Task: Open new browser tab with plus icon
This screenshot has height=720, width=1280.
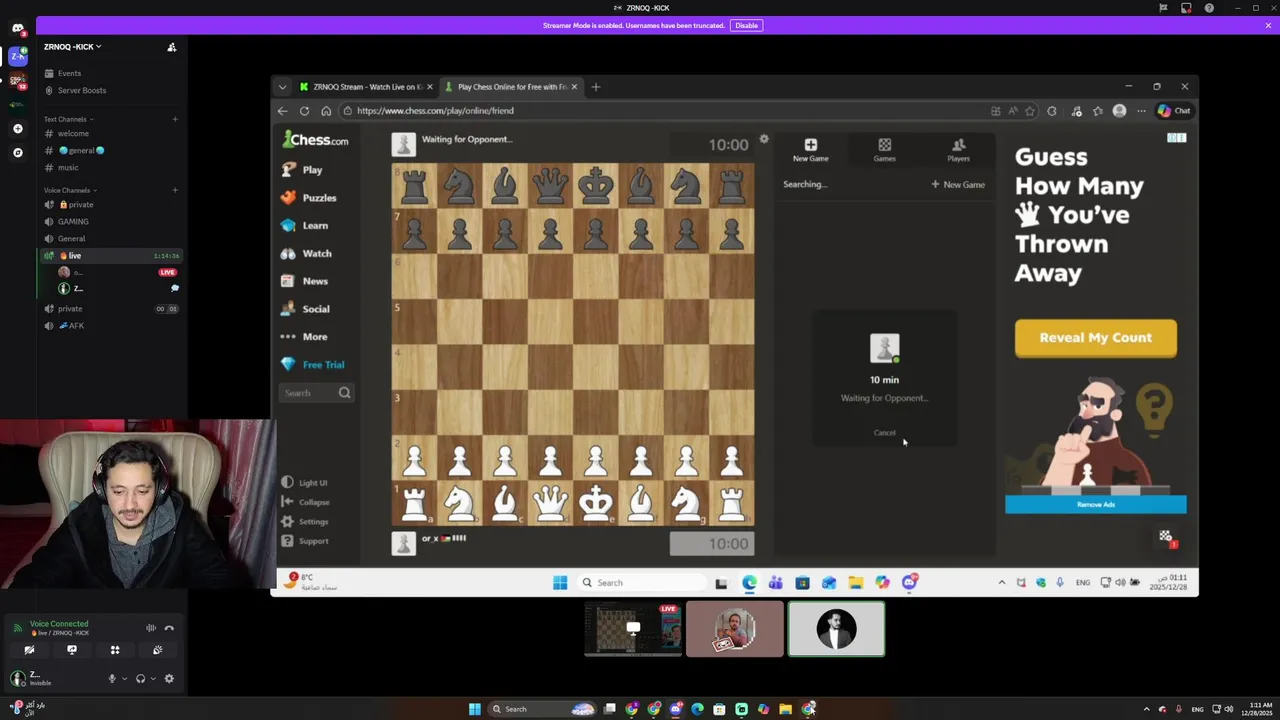Action: pyautogui.click(x=595, y=87)
